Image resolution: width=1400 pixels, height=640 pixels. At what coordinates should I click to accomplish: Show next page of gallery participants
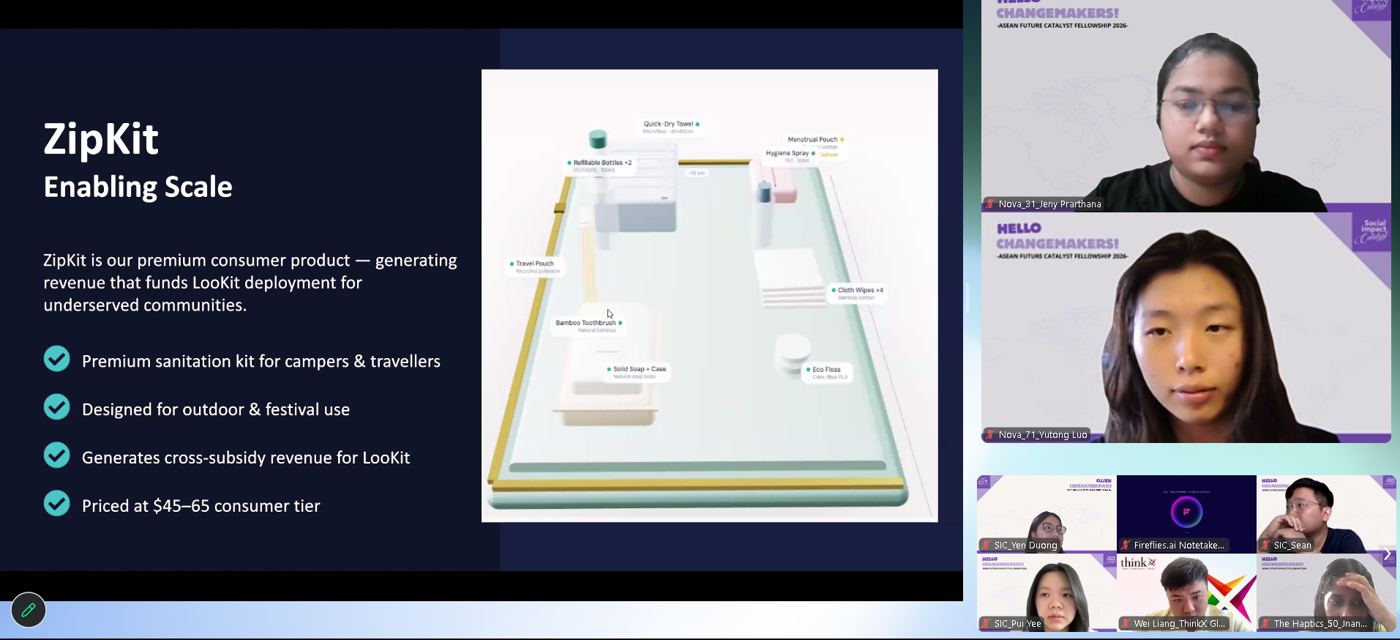click(x=1387, y=554)
